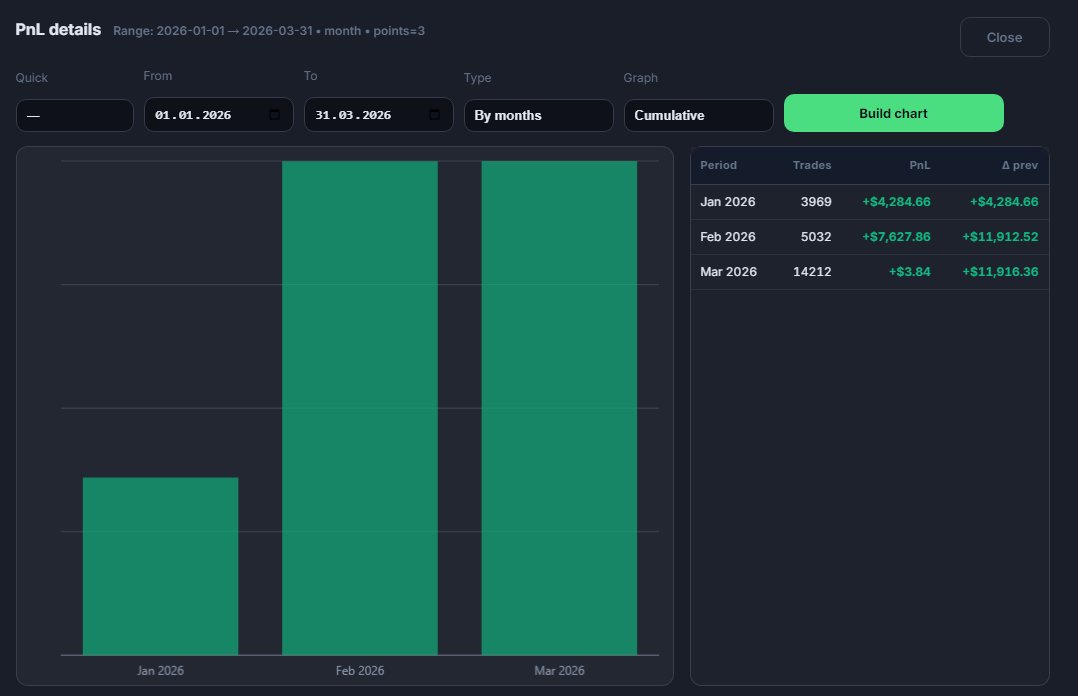Click PnL value +$7,627.86
This screenshot has height=696, width=1078.
click(896, 237)
